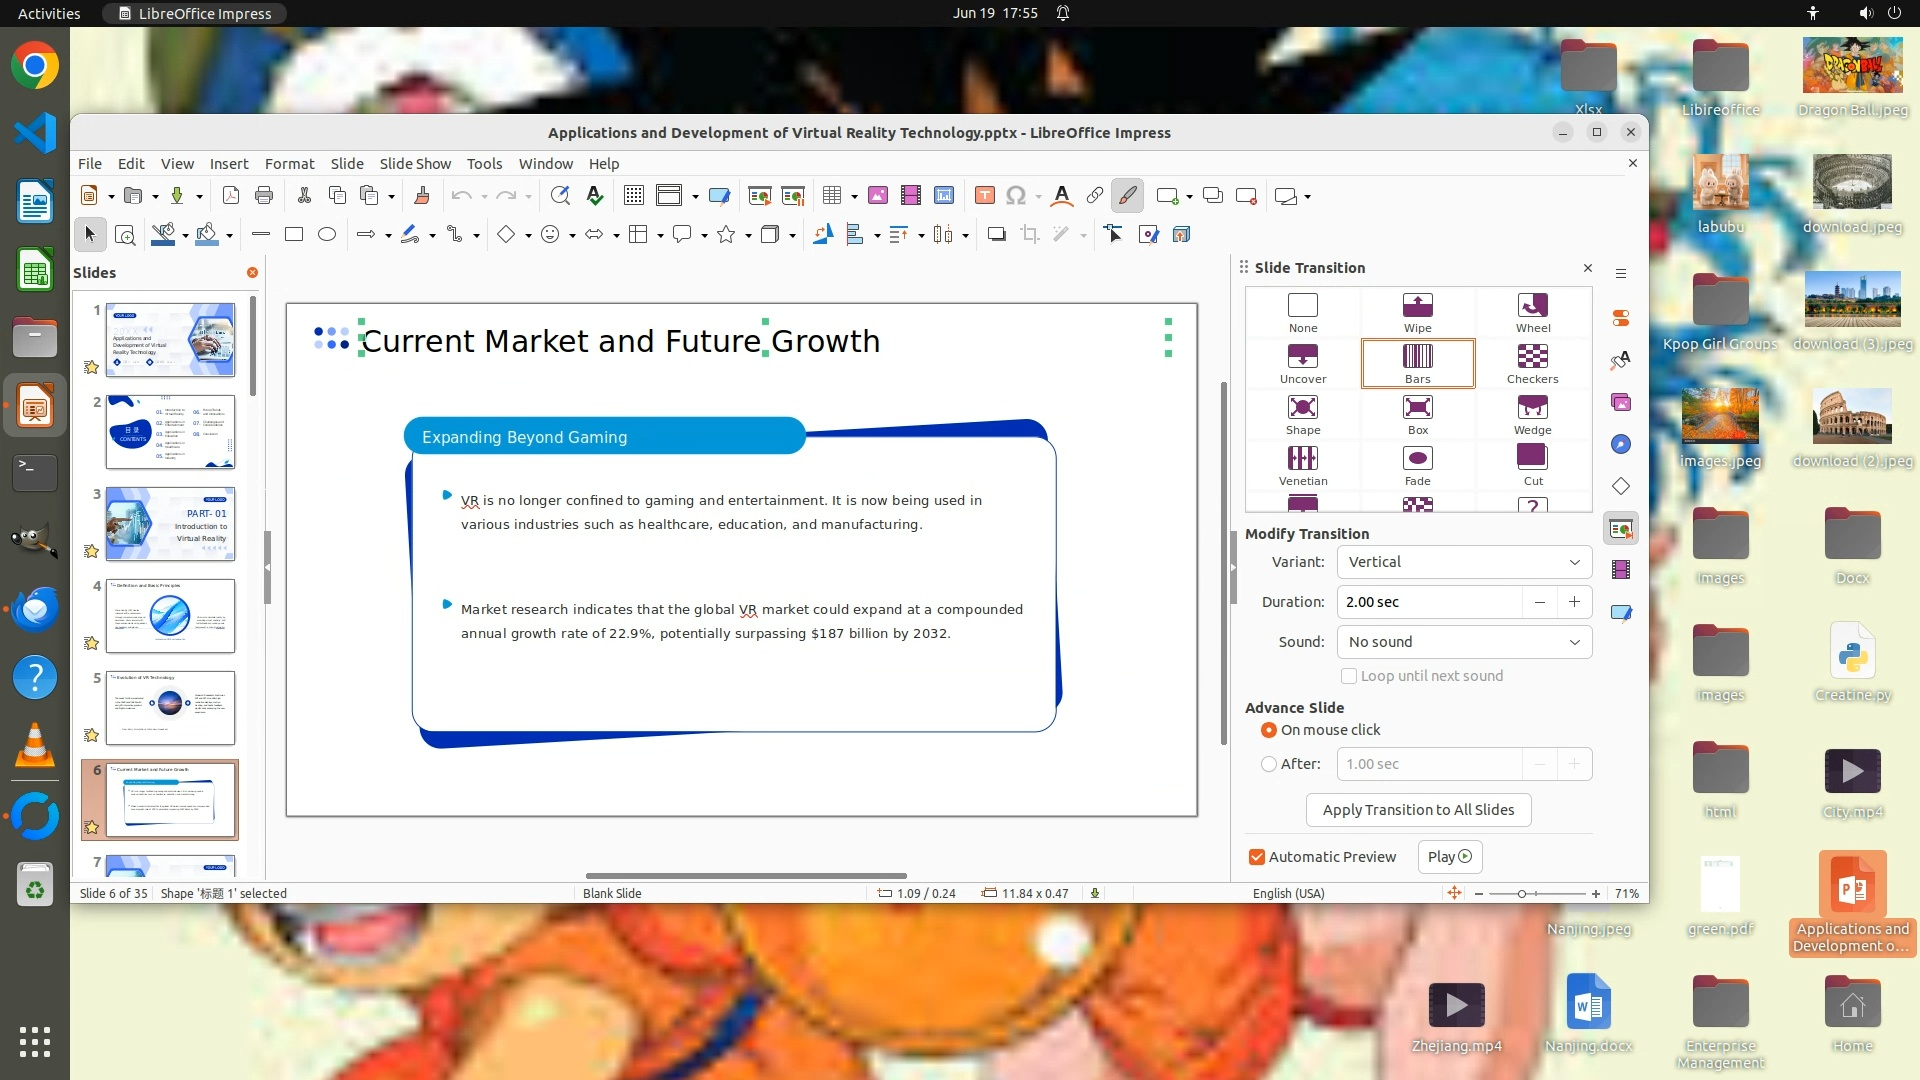
Task: Expand the Sound dropdown
Action: coord(1464,642)
